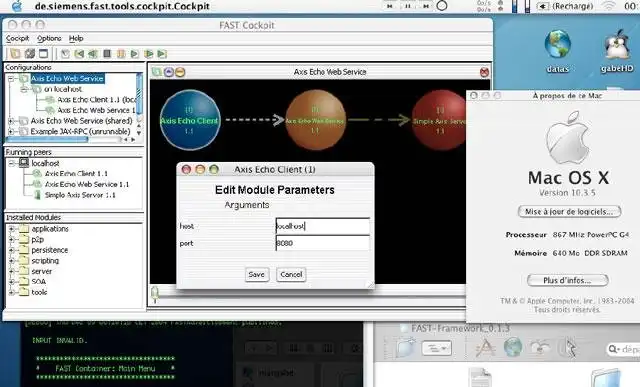
Task: Select Axis Echo Client 1.1 in Running peers
Action: pyautogui.click(x=76, y=174)
